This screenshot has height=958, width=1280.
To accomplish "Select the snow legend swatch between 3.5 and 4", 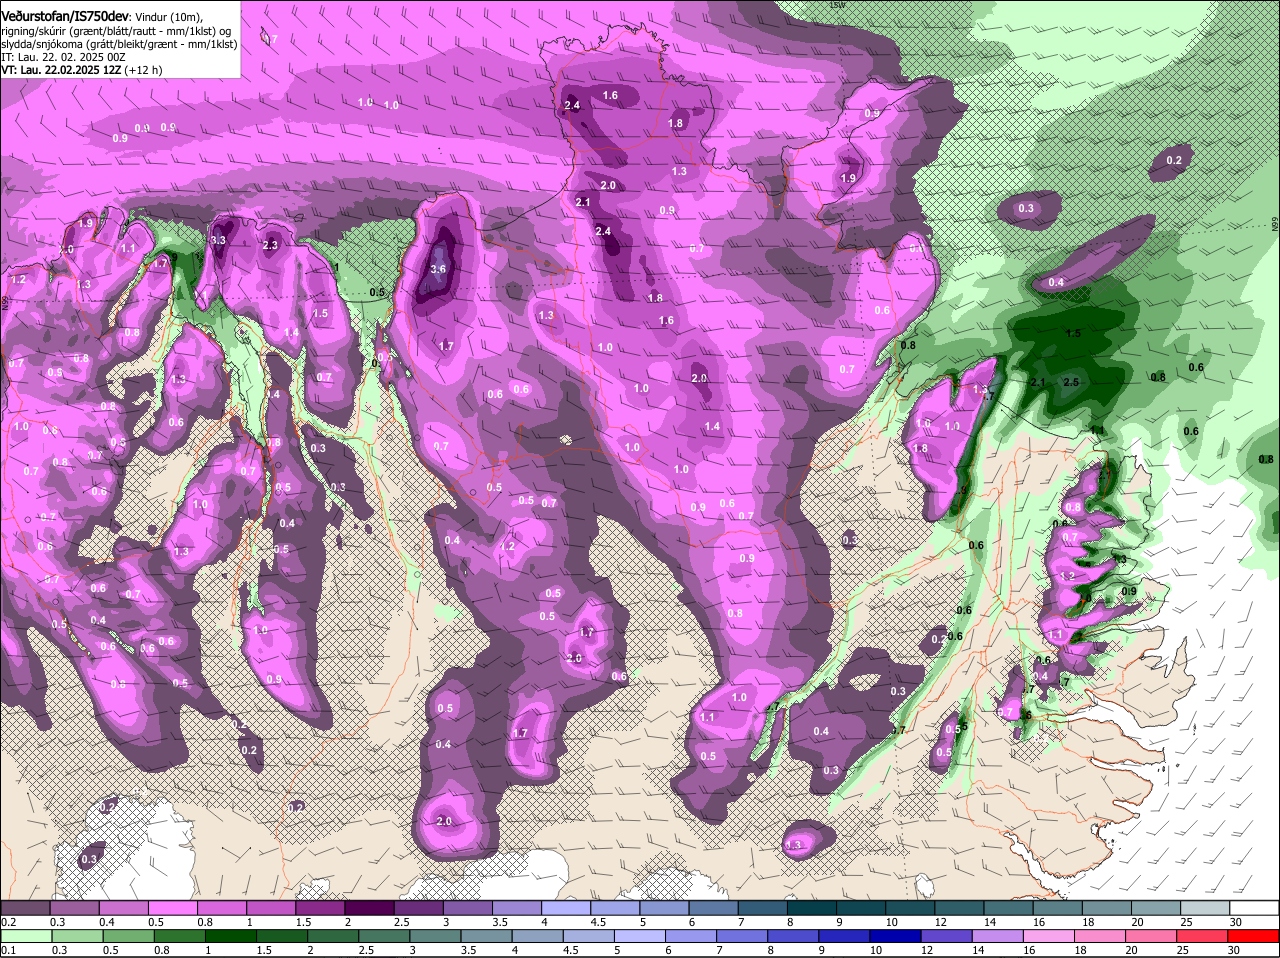I will click(x=515, y=907).
